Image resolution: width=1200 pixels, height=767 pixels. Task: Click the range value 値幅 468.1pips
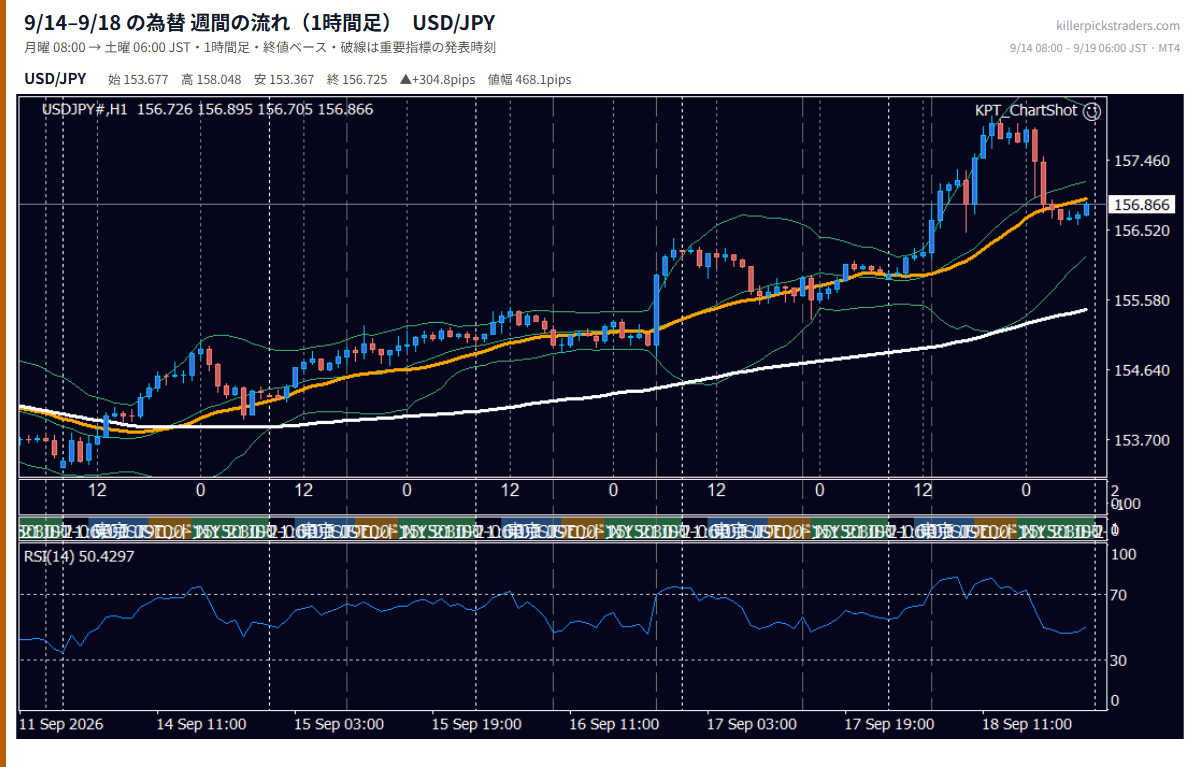[529, 80]
